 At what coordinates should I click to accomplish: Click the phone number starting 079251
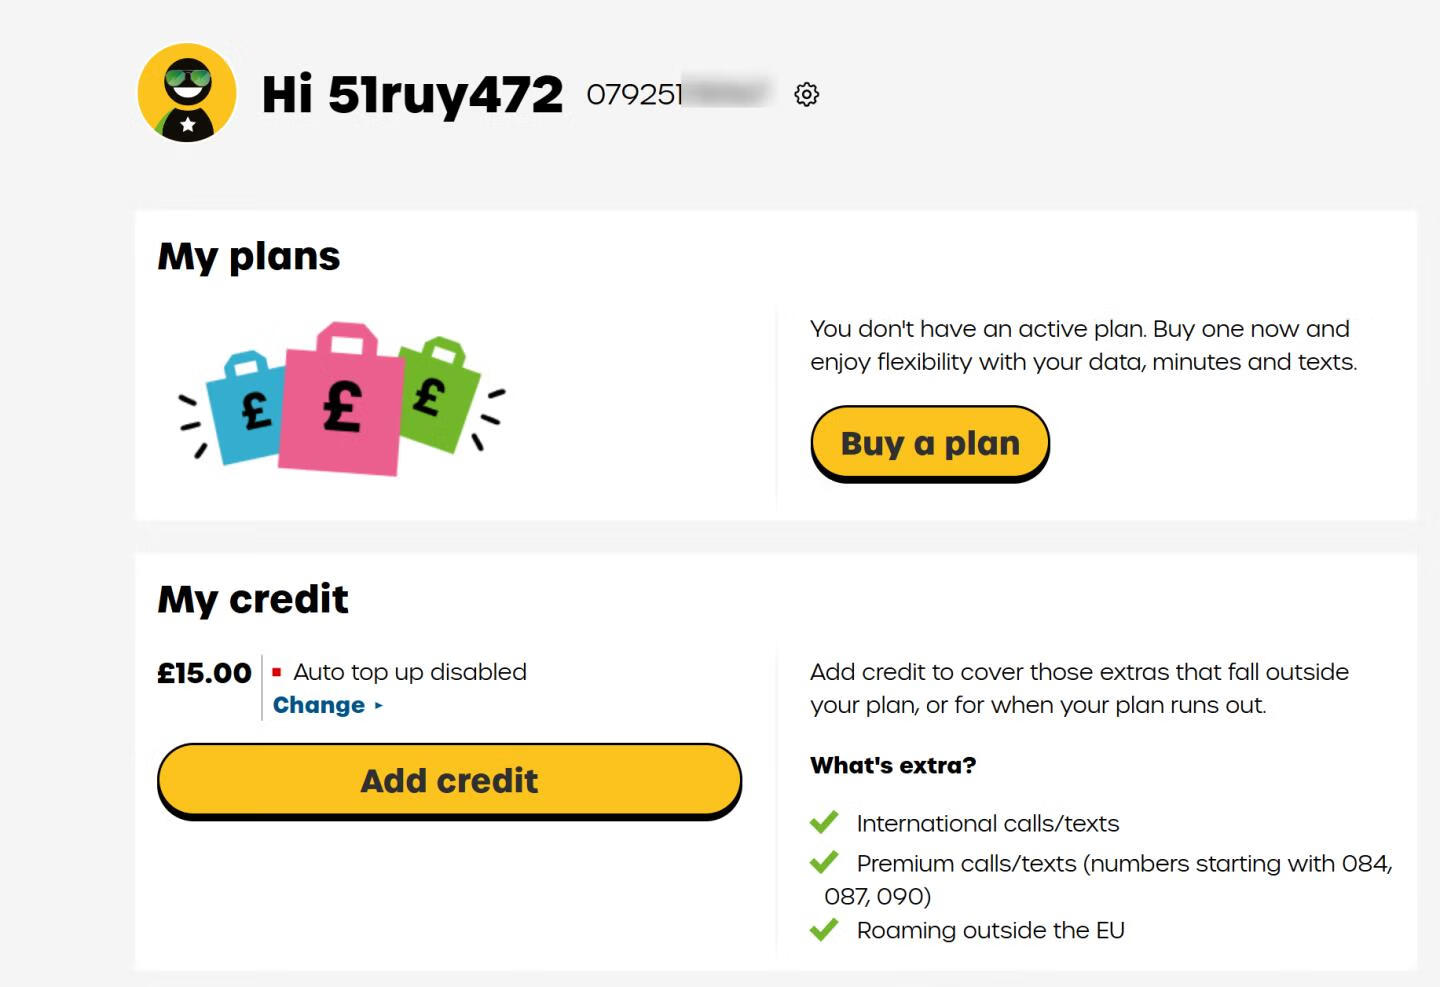click(634, 94)
